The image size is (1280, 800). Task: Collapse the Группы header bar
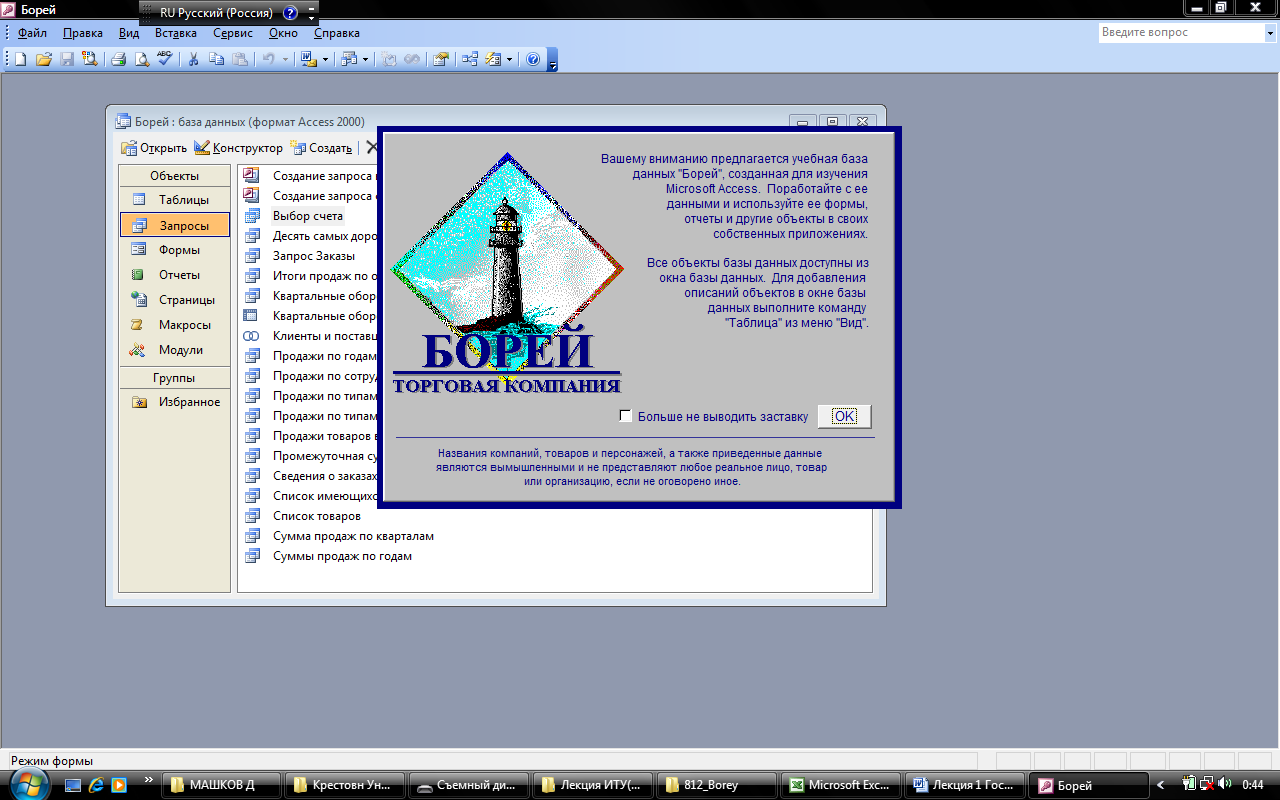(175, 378)
